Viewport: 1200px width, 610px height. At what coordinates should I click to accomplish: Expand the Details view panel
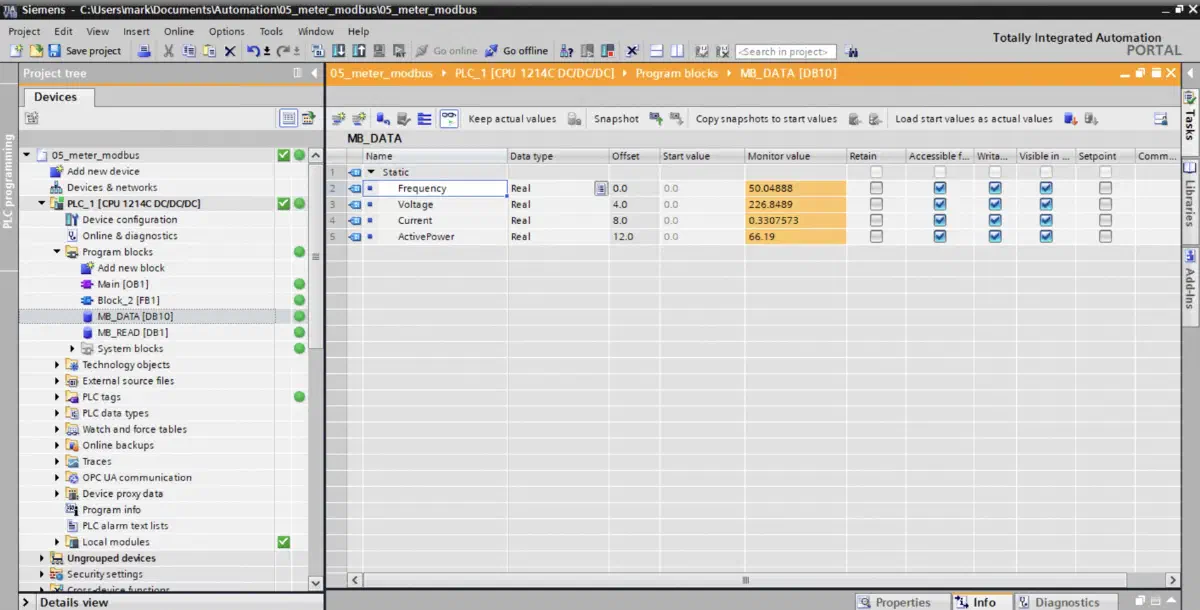[x=28, y=603]
